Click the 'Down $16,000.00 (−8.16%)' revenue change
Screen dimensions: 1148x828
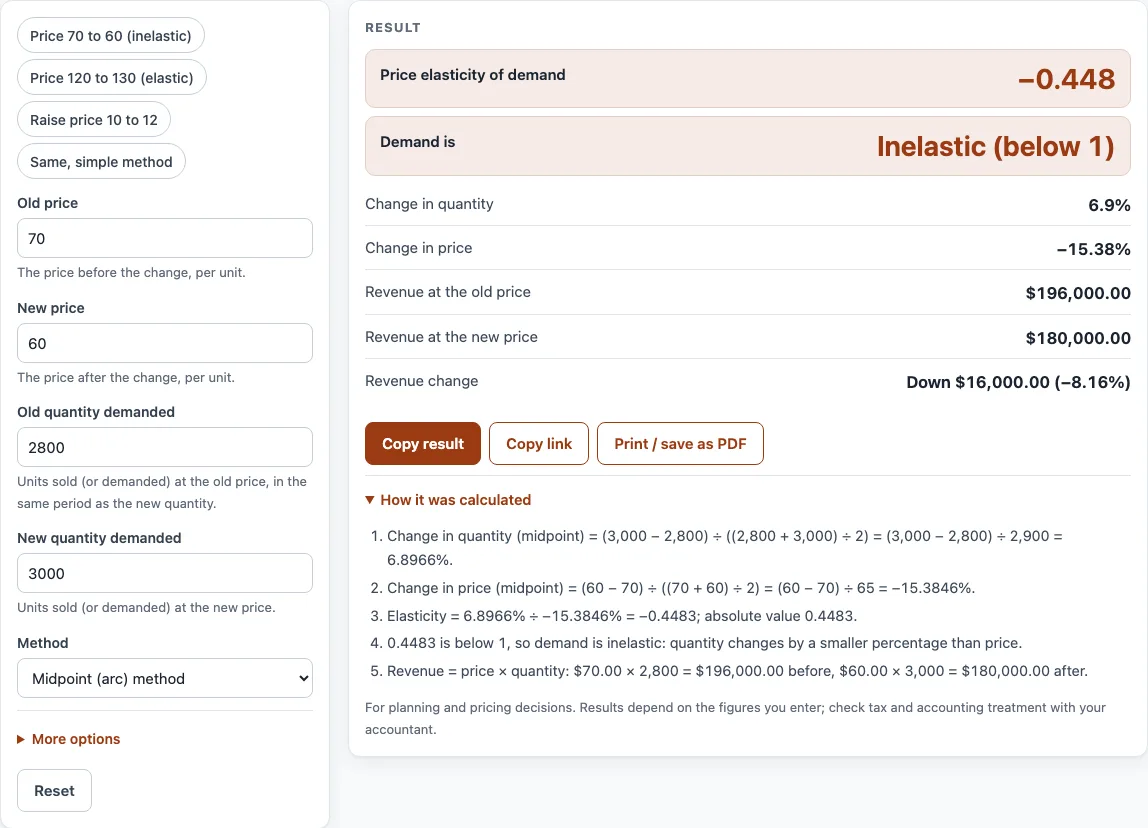click(x=1018, y=382)
